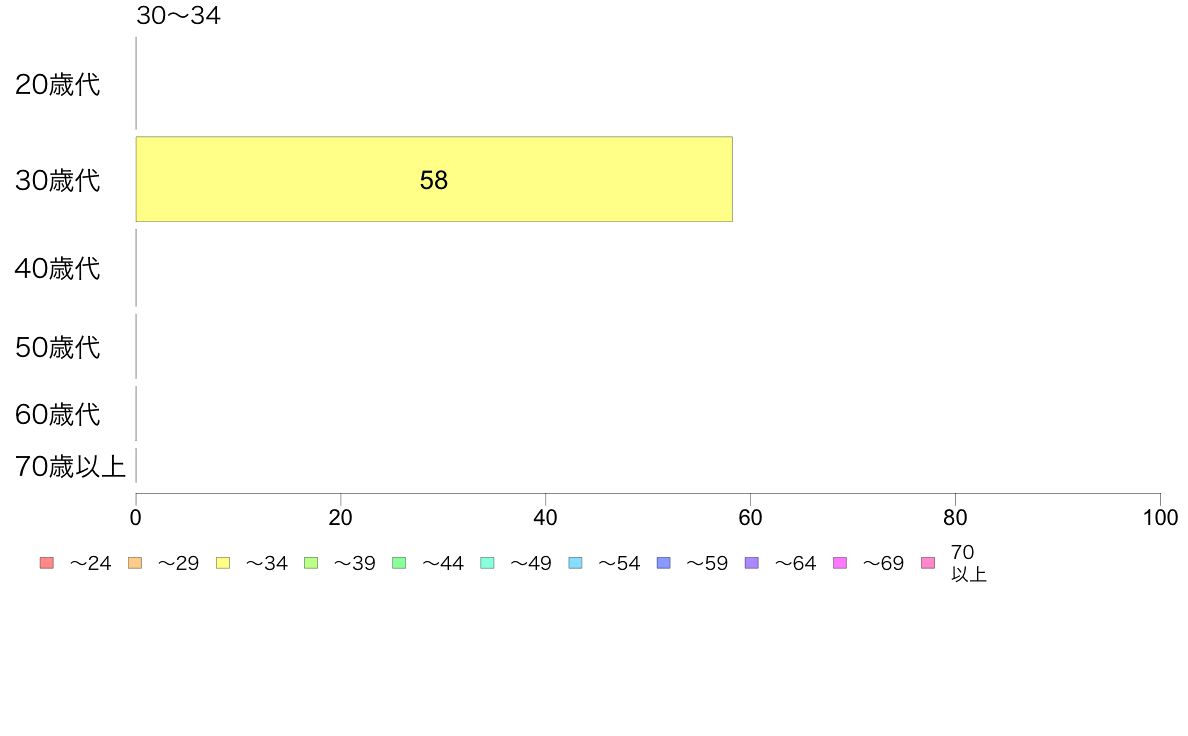The height and width of the screenshot is (736, 1188).
Task: Click the 30〜34 title text
Action: [178, 15]
